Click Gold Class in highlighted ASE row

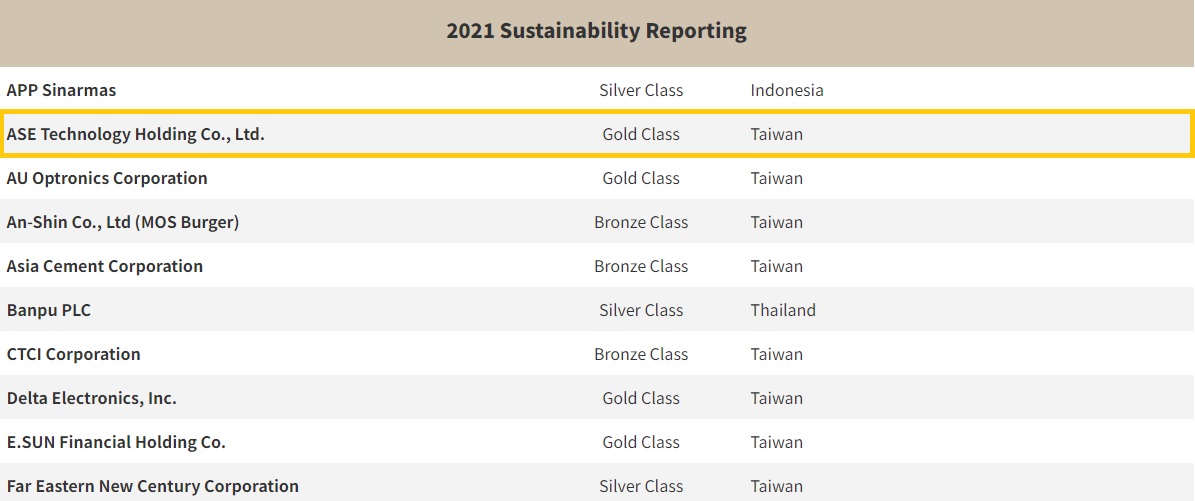[x=641, y=134]
